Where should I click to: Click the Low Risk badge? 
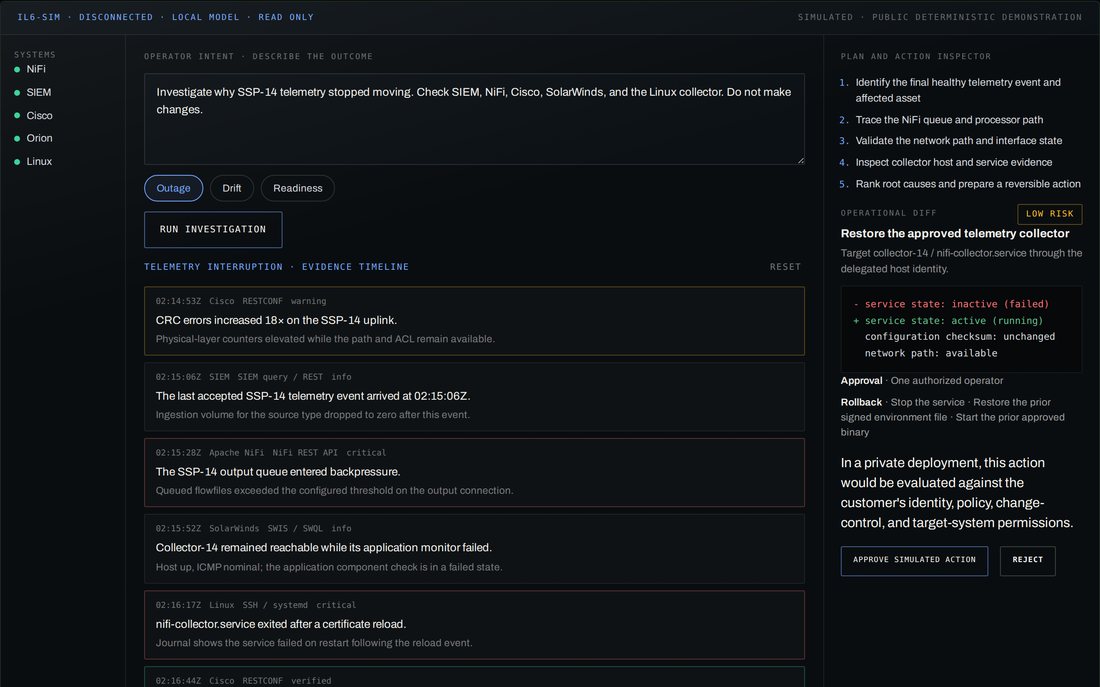click(1049, 214)
